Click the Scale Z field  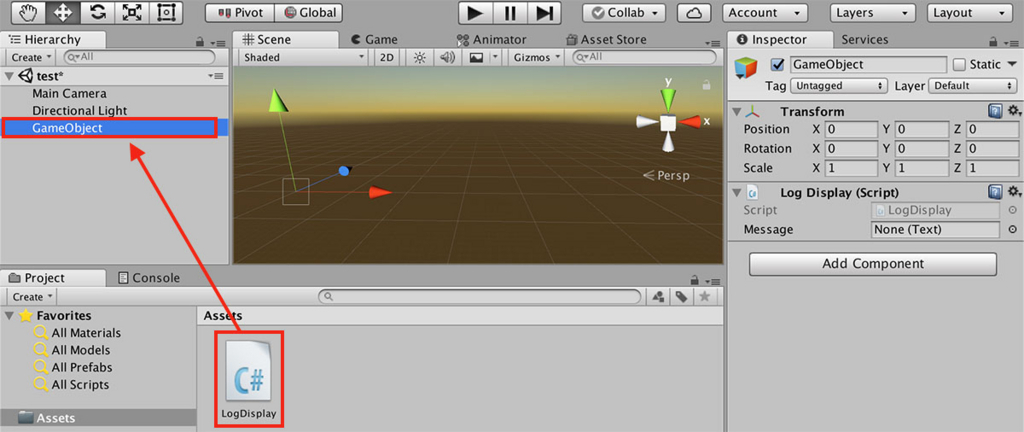coord(993,168)
